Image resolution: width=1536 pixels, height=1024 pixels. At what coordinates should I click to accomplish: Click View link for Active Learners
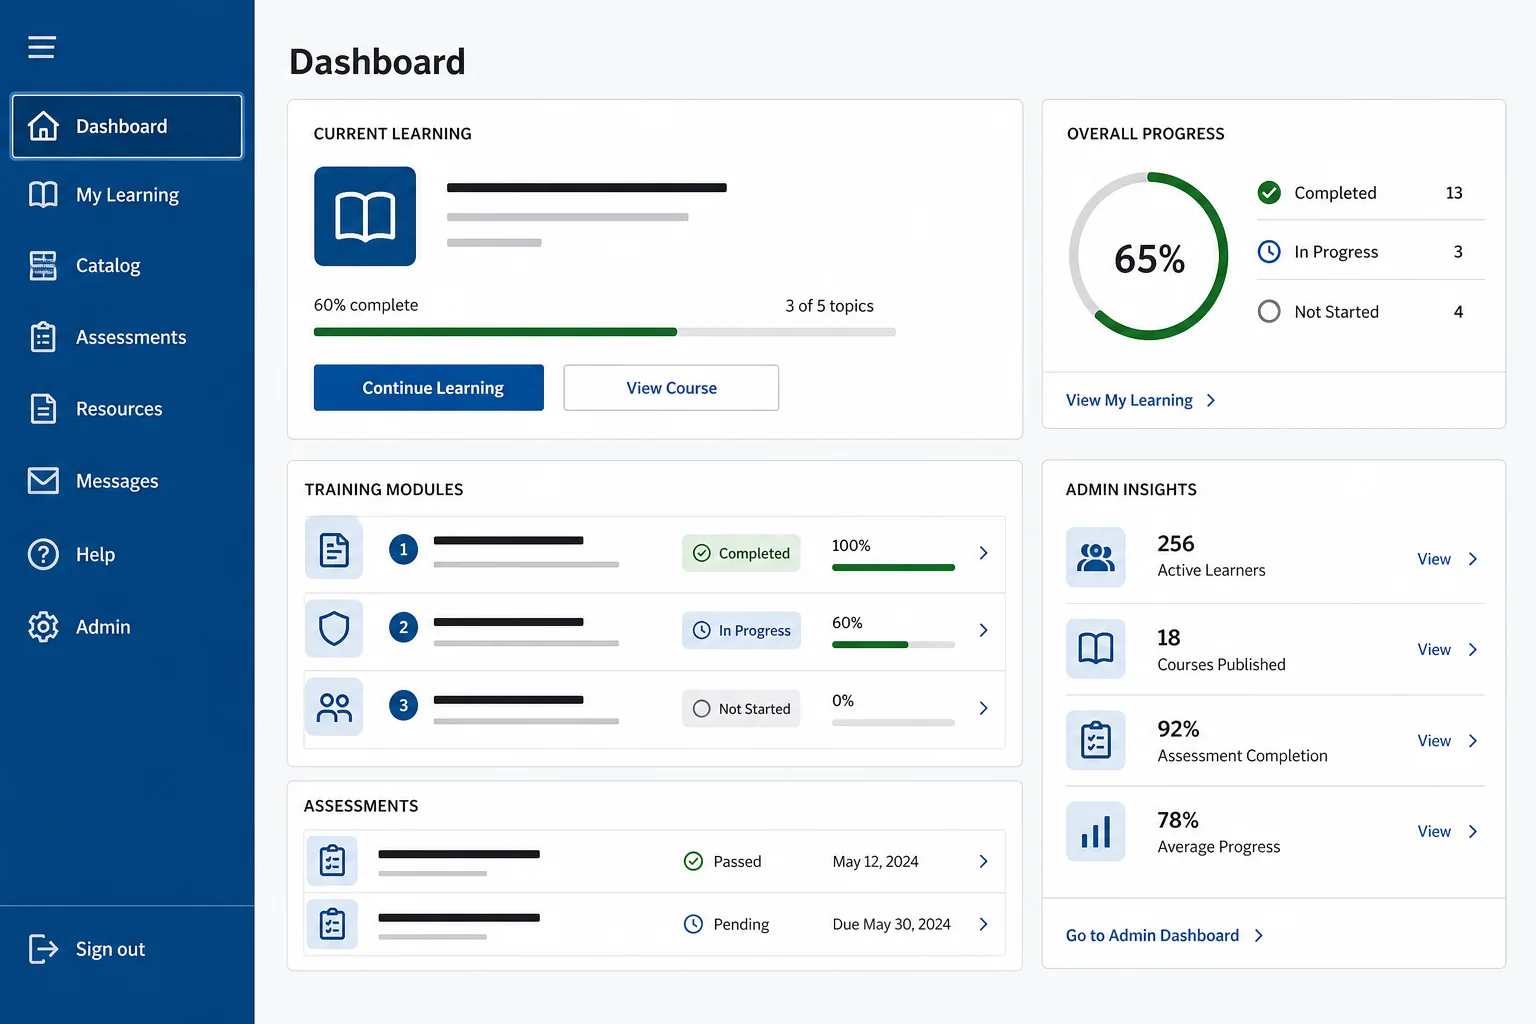click(1434, 559)
